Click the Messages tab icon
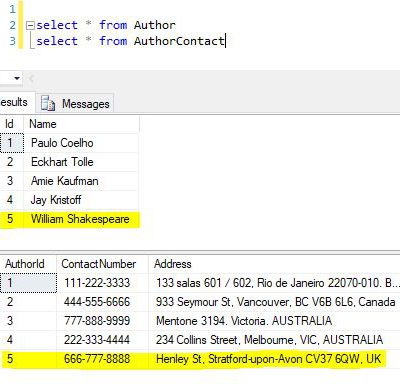 click(x=48, y=103)
